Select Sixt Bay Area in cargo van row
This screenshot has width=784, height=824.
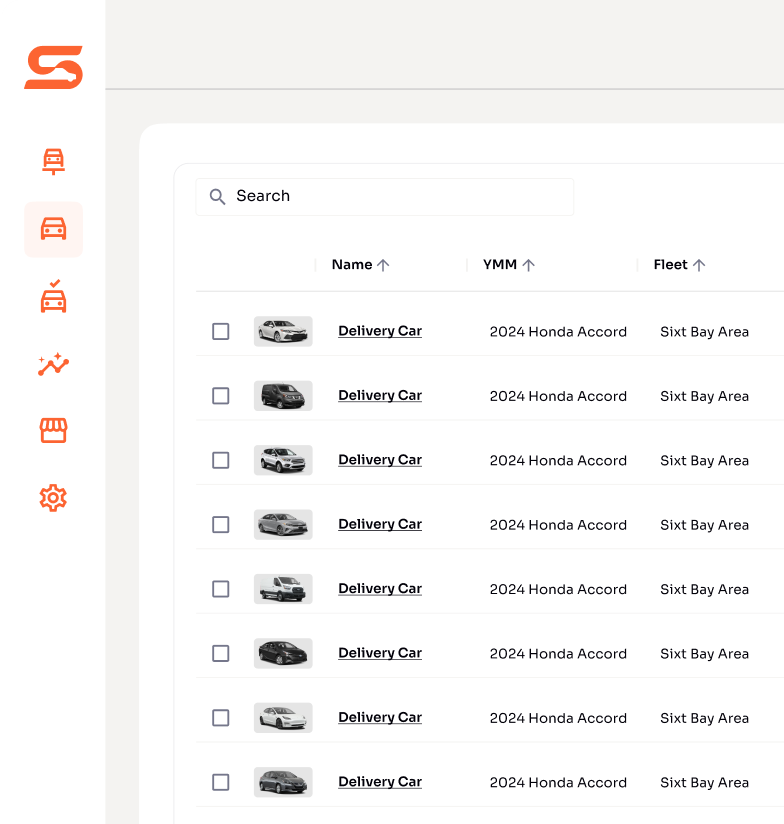click(704, 590)
